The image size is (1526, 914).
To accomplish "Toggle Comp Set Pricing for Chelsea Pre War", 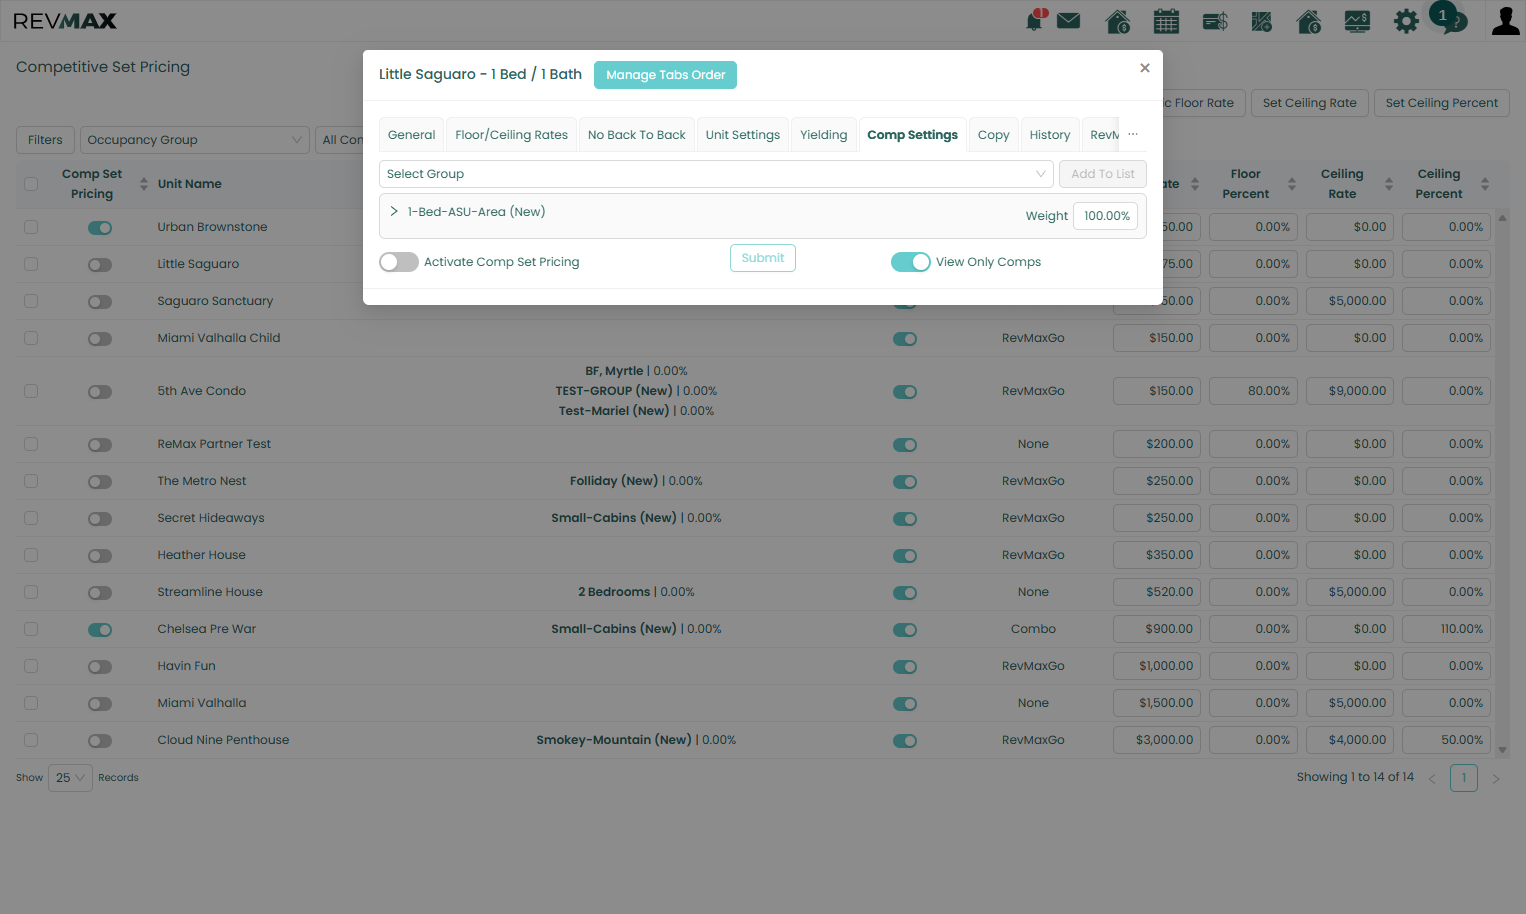I will click(100, 630).
